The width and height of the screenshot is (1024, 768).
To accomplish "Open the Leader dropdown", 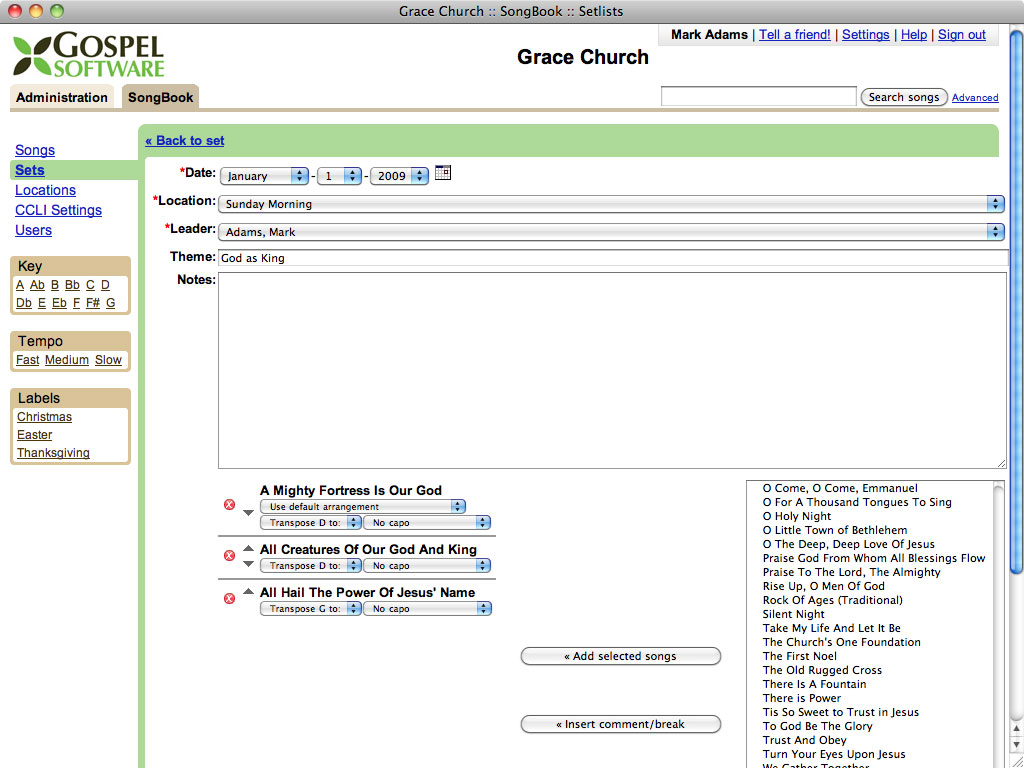I will (611, 232).
